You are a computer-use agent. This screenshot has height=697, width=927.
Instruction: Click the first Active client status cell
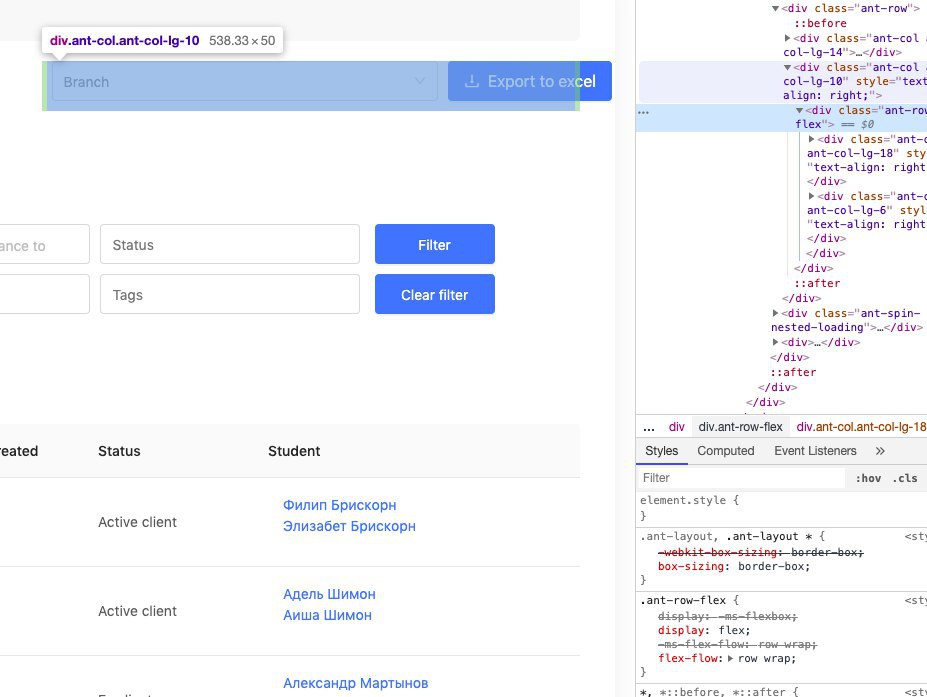click(x=137, y=522)
